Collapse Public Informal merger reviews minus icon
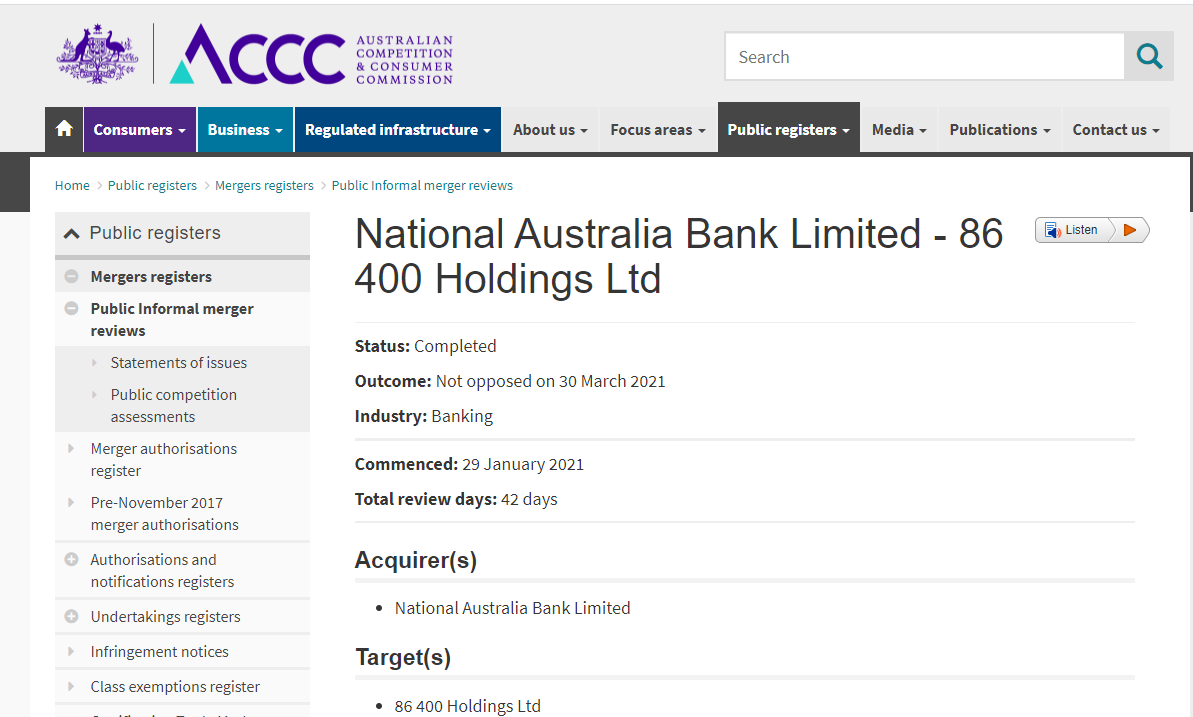 coord(71,309)
